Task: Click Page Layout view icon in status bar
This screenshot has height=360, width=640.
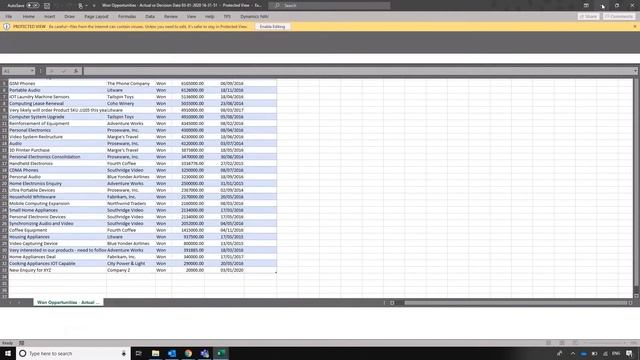Action: point(562,343)
